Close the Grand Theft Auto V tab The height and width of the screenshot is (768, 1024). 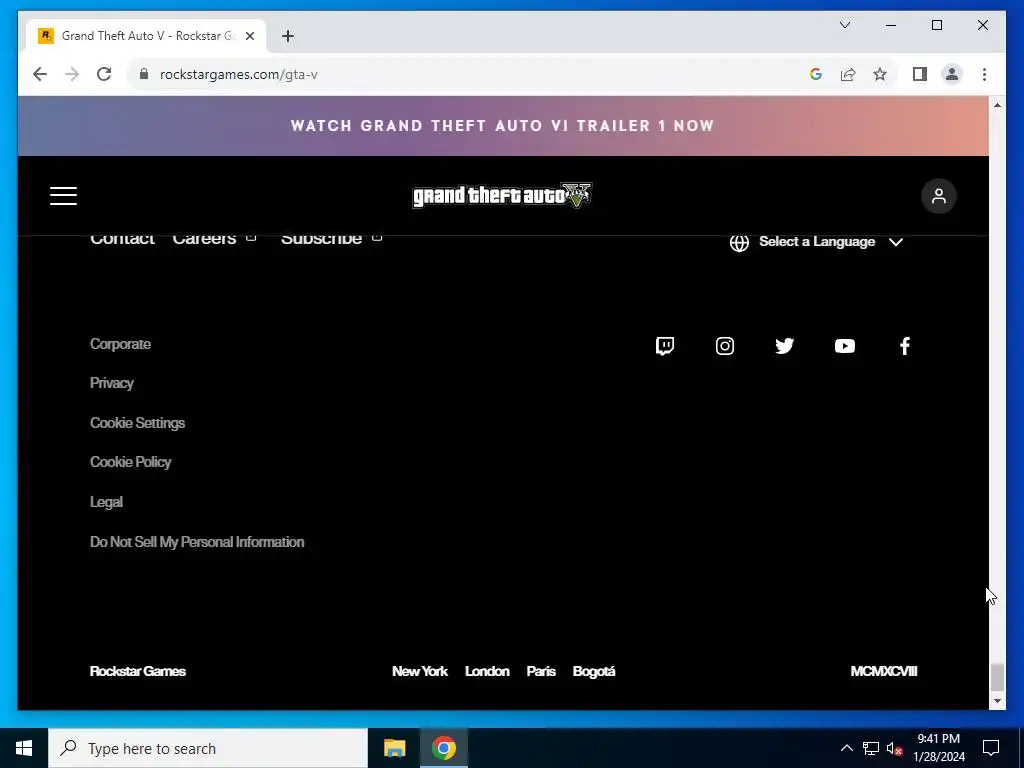(249, 36)
